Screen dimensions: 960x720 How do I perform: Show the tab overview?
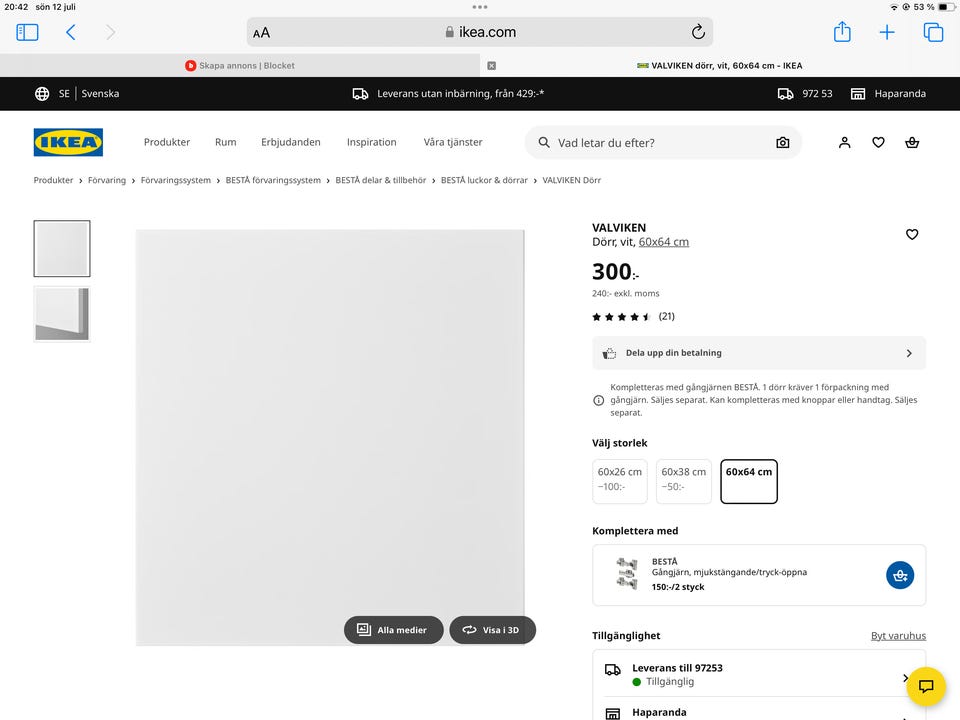pyautogui.click(x=933, y=32)
